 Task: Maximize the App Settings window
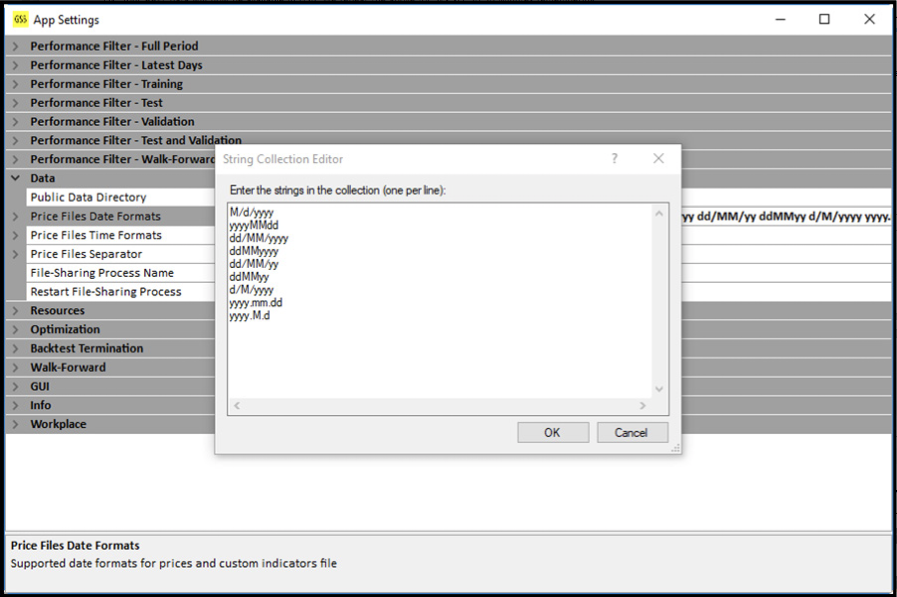pyautogui.click(x=824, y=19)
